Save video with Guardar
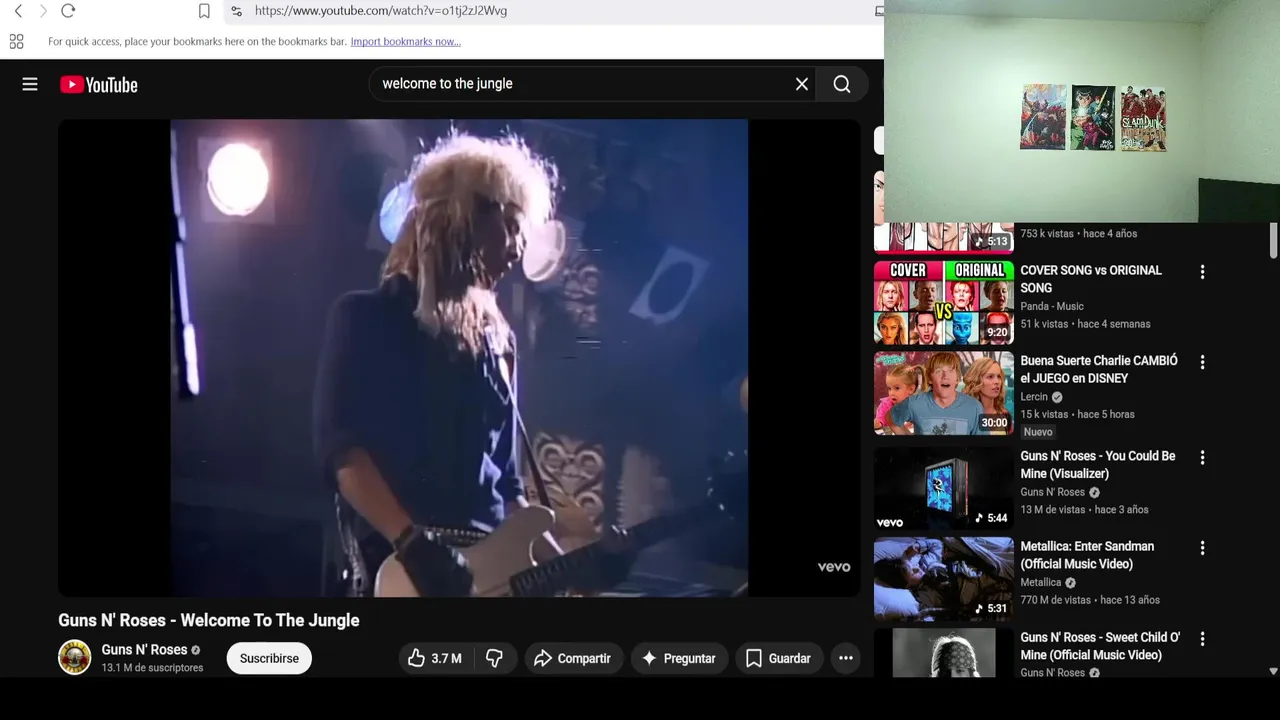 click(778, 658)
